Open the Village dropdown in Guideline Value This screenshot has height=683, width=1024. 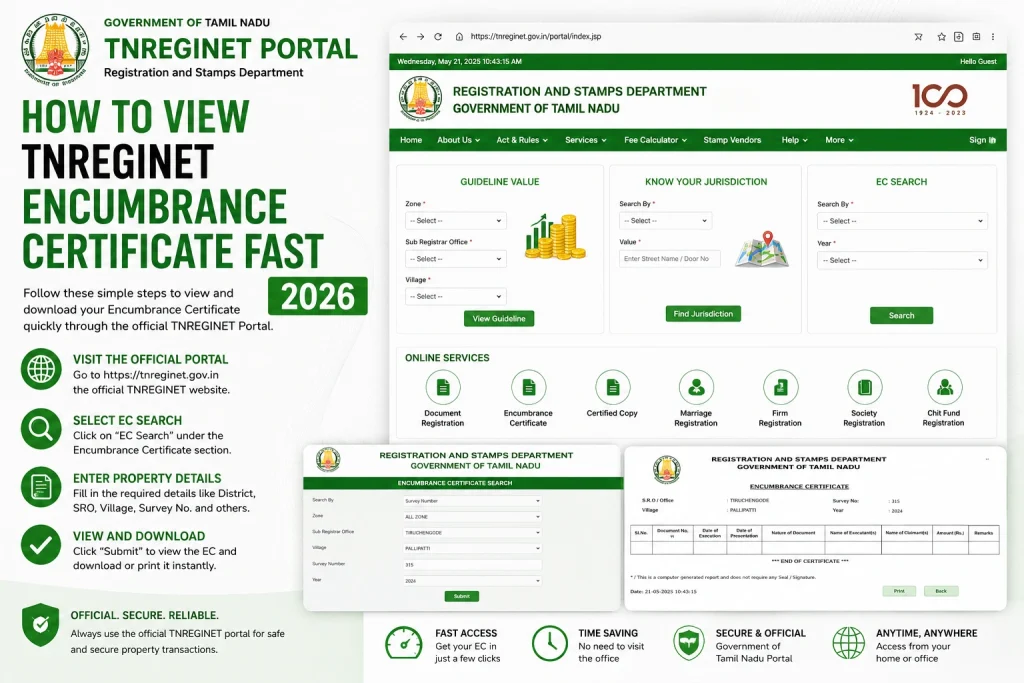(x=456, y=296)
